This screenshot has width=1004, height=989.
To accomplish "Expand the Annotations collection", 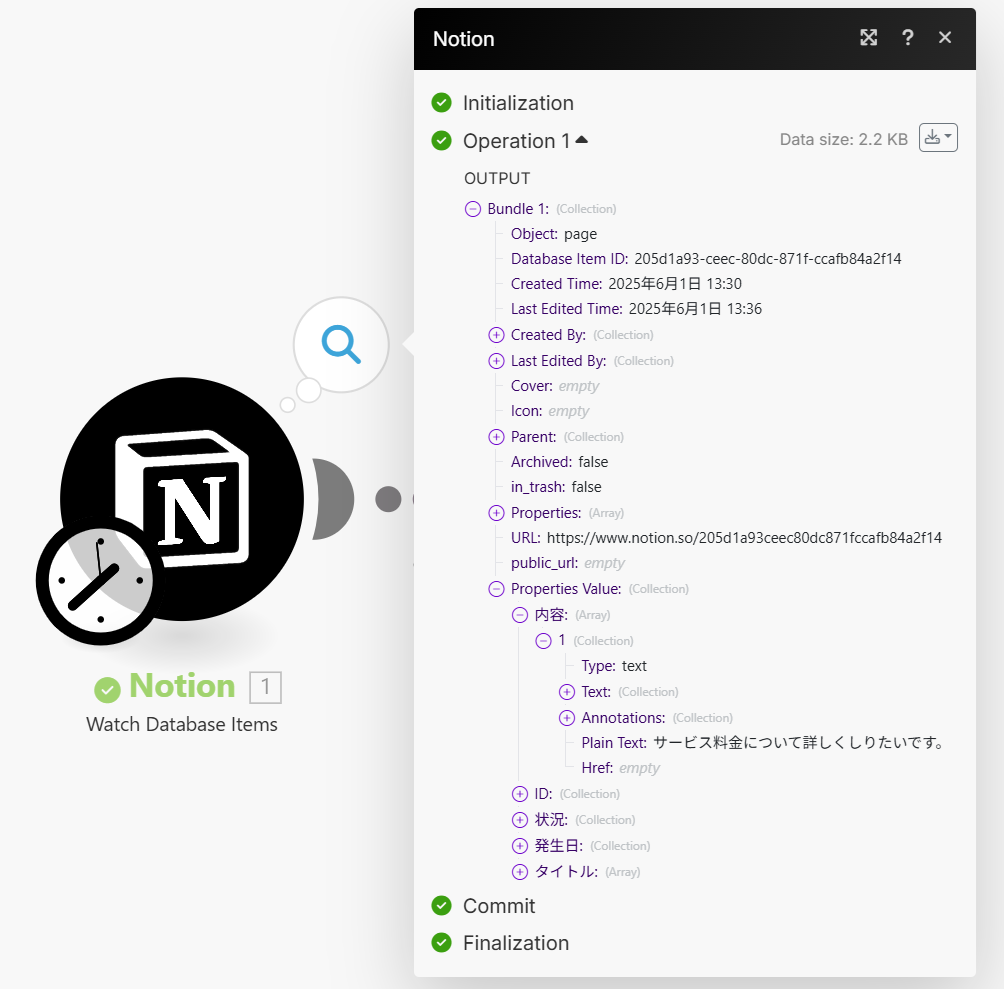I will tap(567, 718).
